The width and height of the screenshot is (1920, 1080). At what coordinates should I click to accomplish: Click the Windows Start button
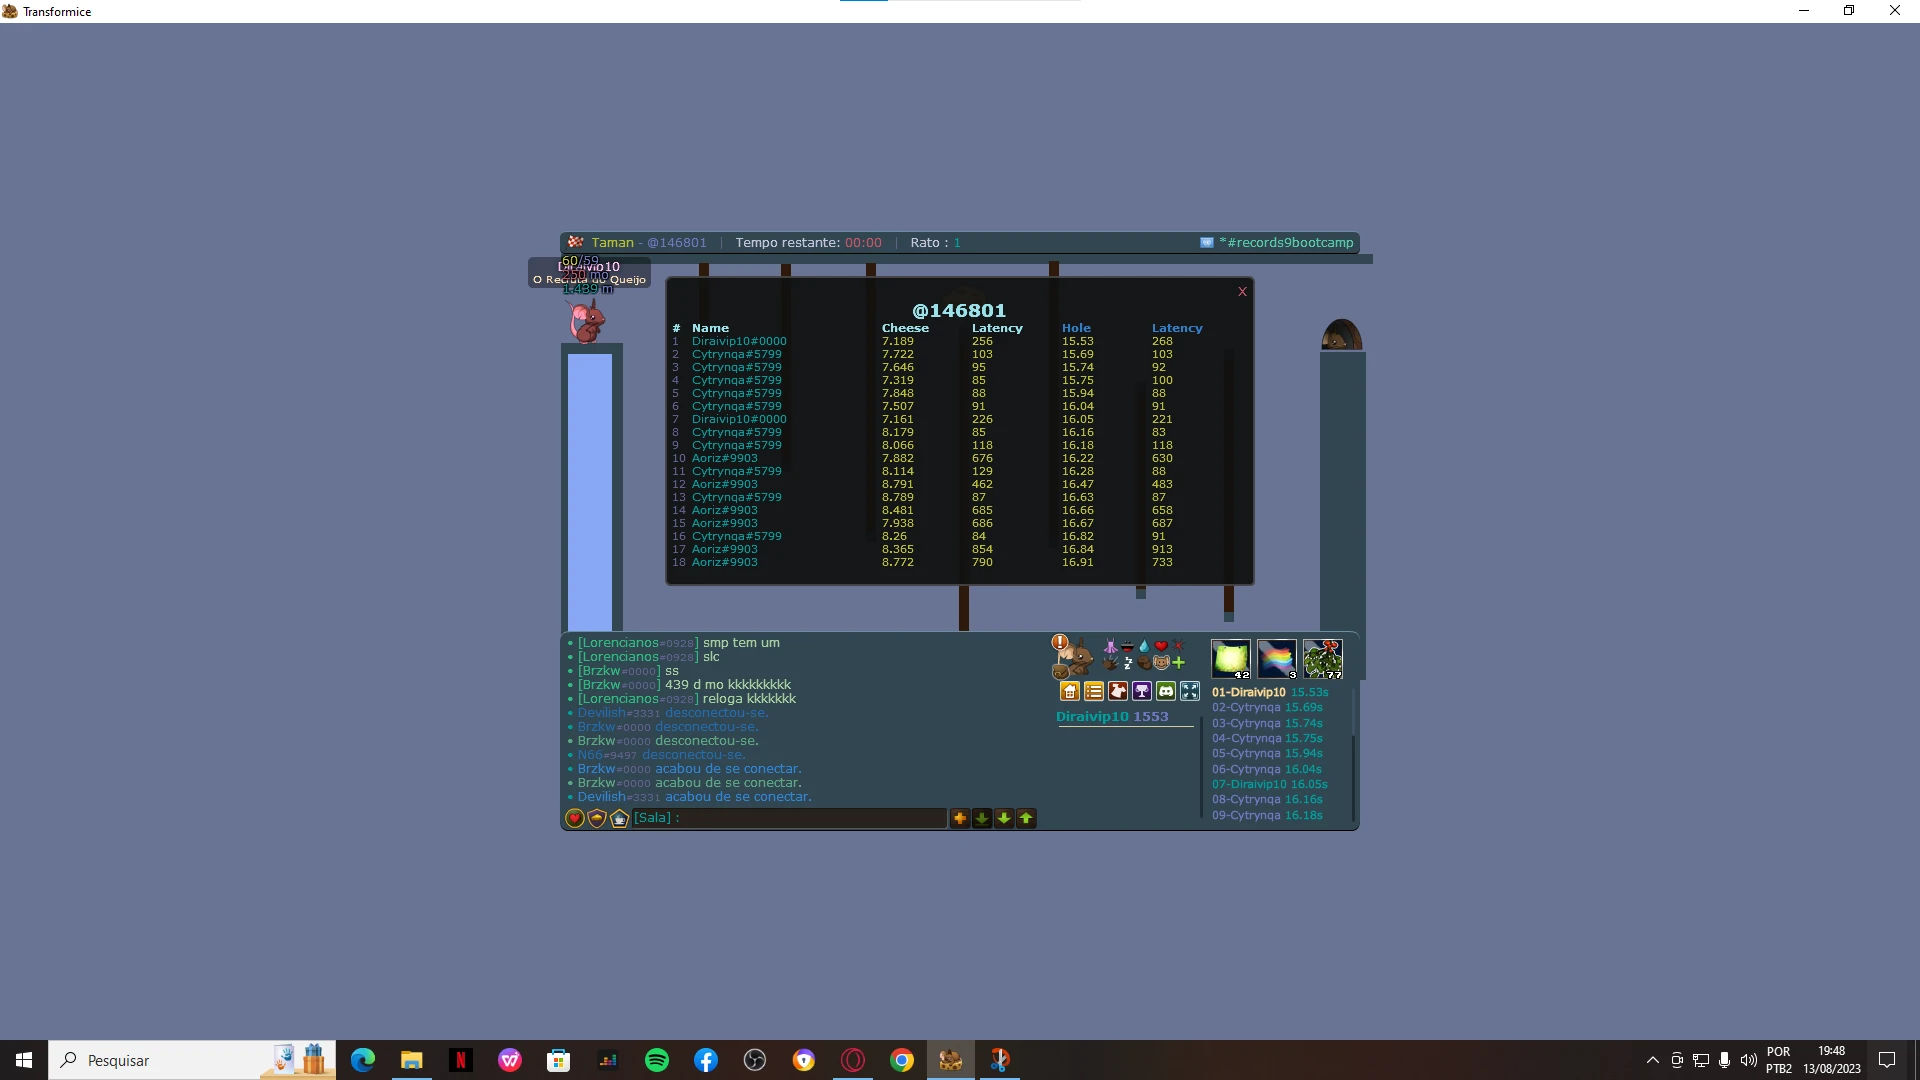click(x=24, y=1060)
